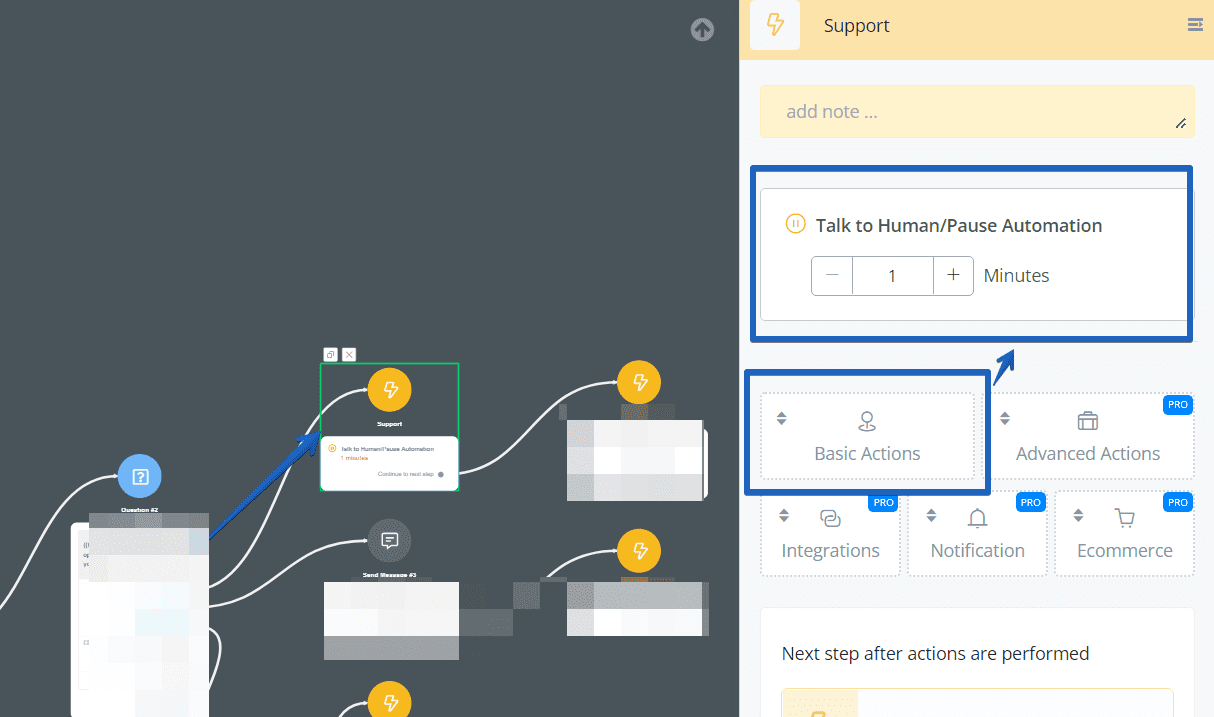Image resolution: width=1214 pixels, height=717 pixels.
Task: Click the Send Message #3 speech bubble icon
Action: [390, 541]
